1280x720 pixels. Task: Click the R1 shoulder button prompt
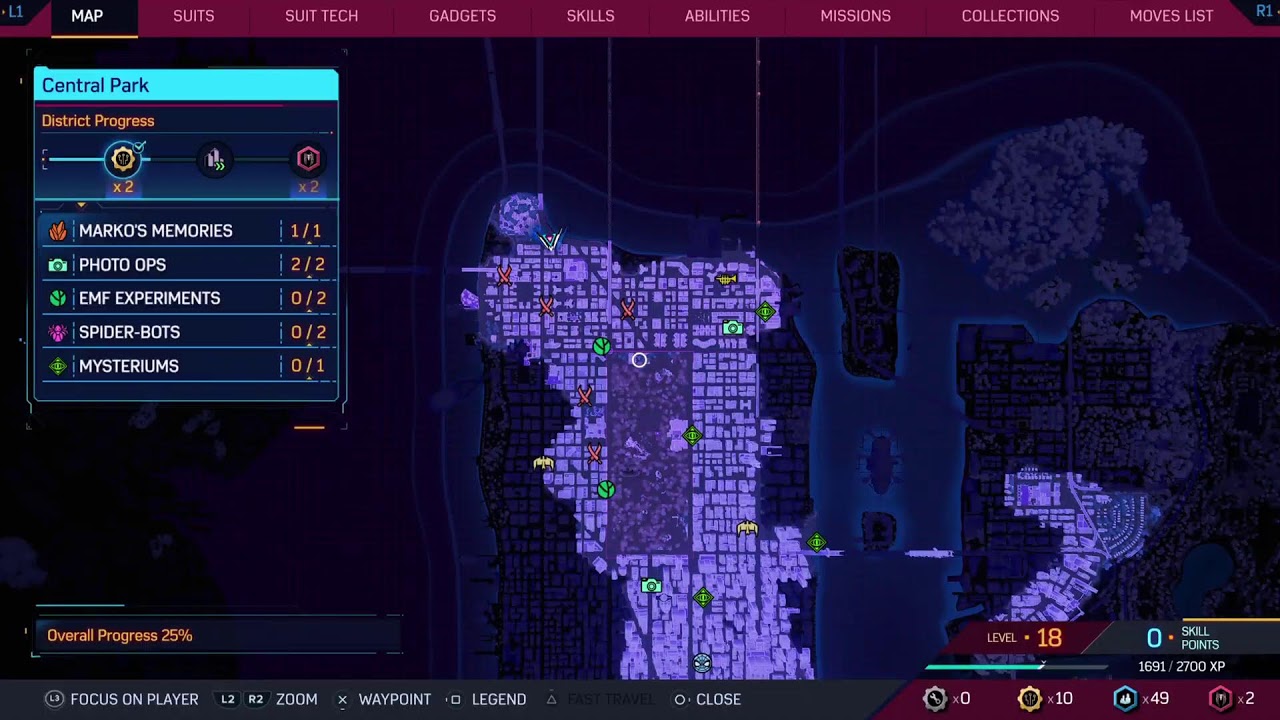[x=1264, y=11]
